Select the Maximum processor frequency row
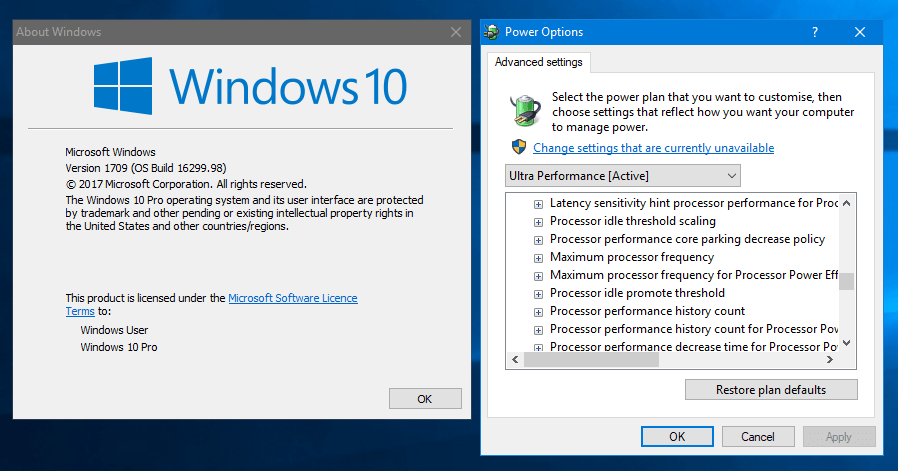 [632, 257]
